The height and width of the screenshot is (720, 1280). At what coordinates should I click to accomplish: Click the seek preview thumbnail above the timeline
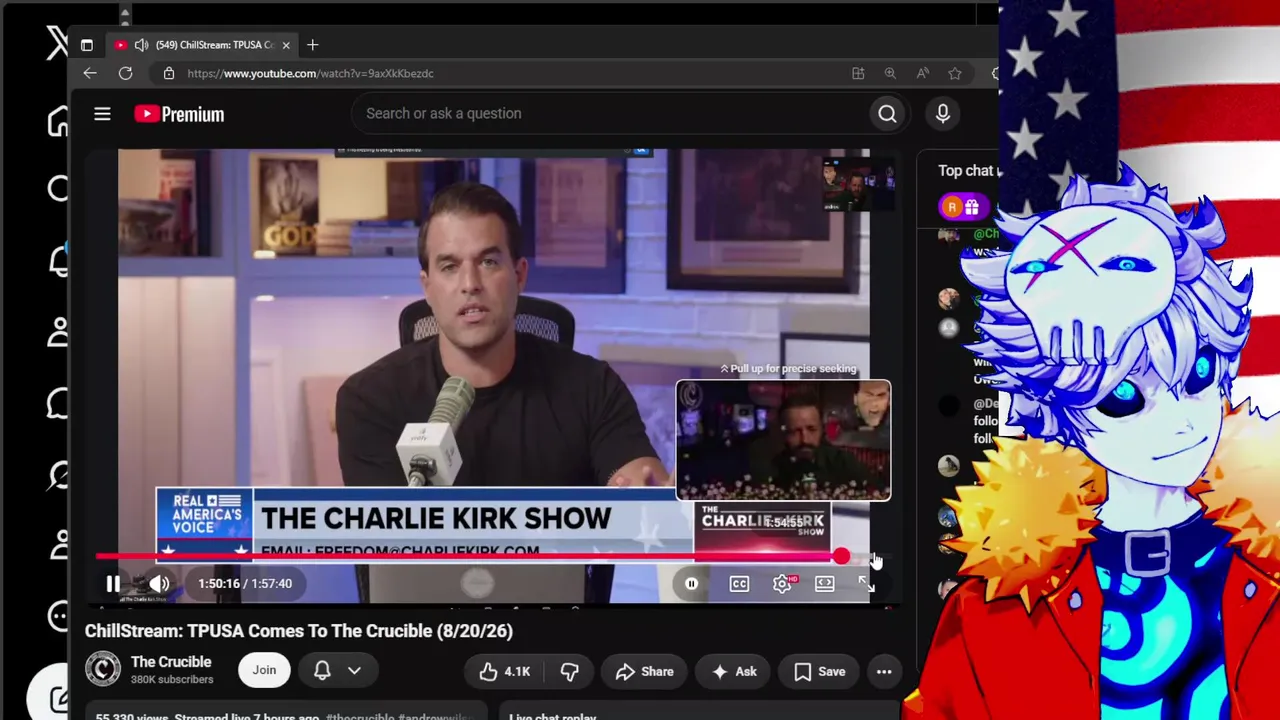[783, 440]
